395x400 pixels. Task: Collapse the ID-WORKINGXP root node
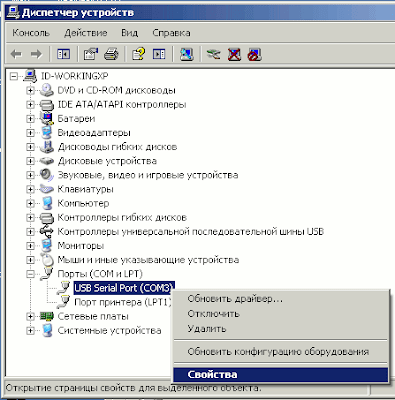click(14, 76)
